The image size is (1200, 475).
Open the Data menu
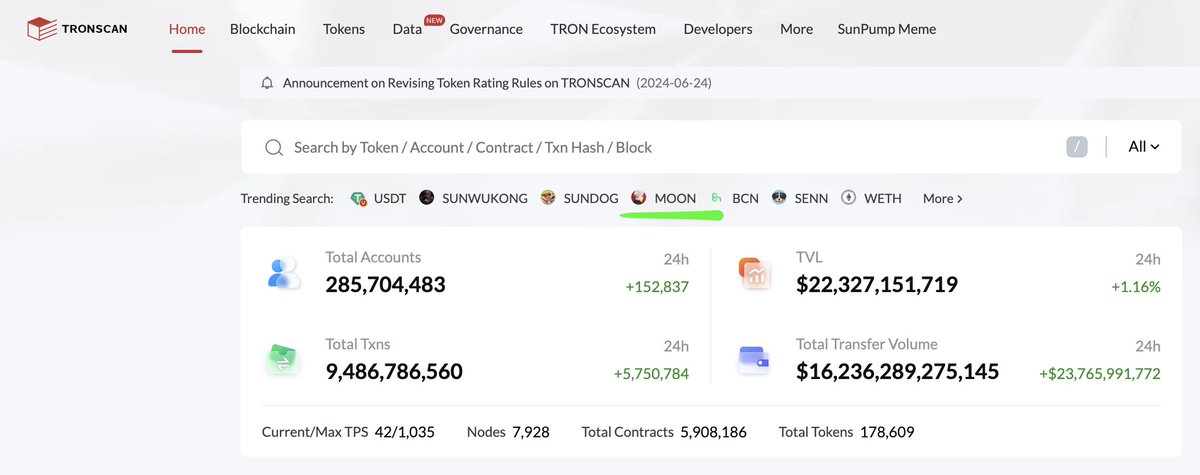pos(407,29)
